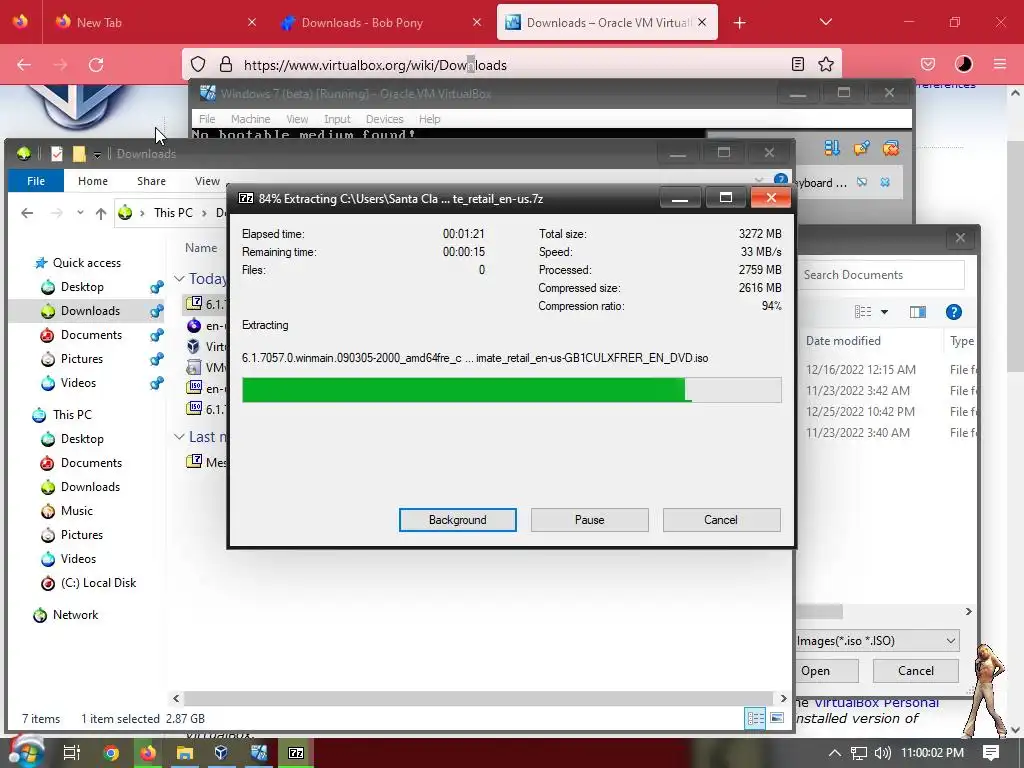Select (C:) Local Disk in sidebar

[98, 583]
